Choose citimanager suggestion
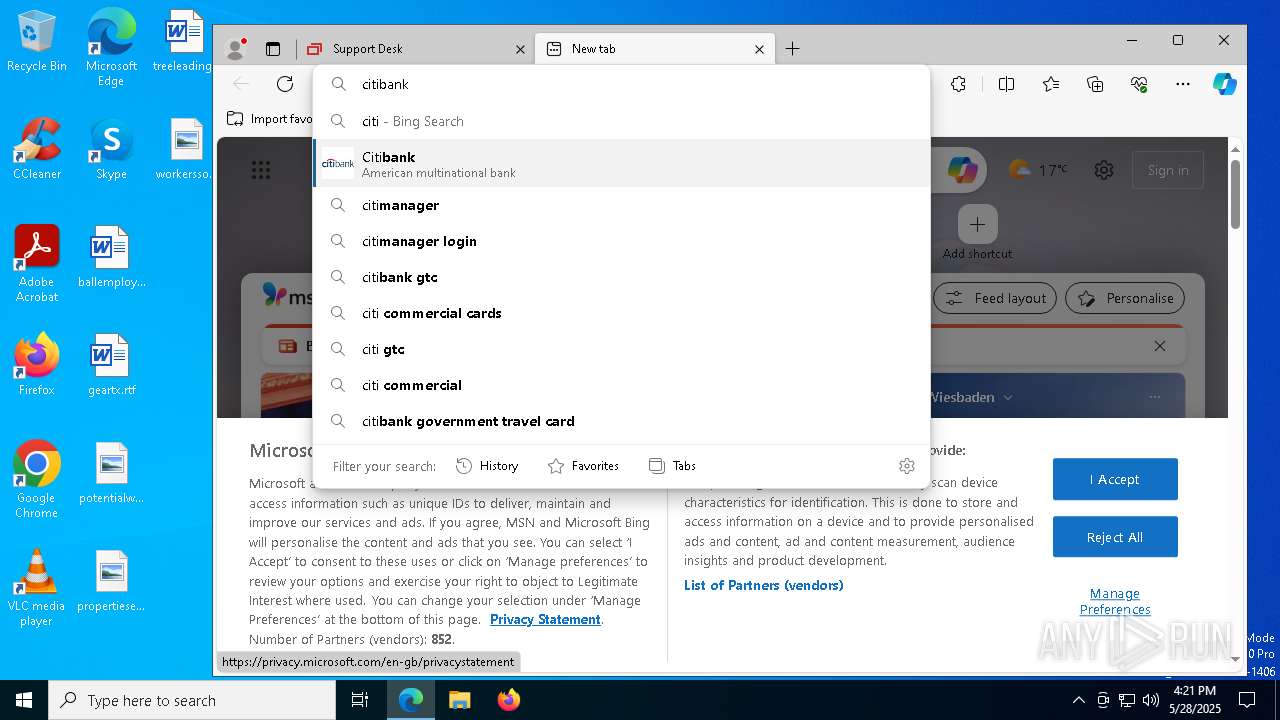 [622, 205]
